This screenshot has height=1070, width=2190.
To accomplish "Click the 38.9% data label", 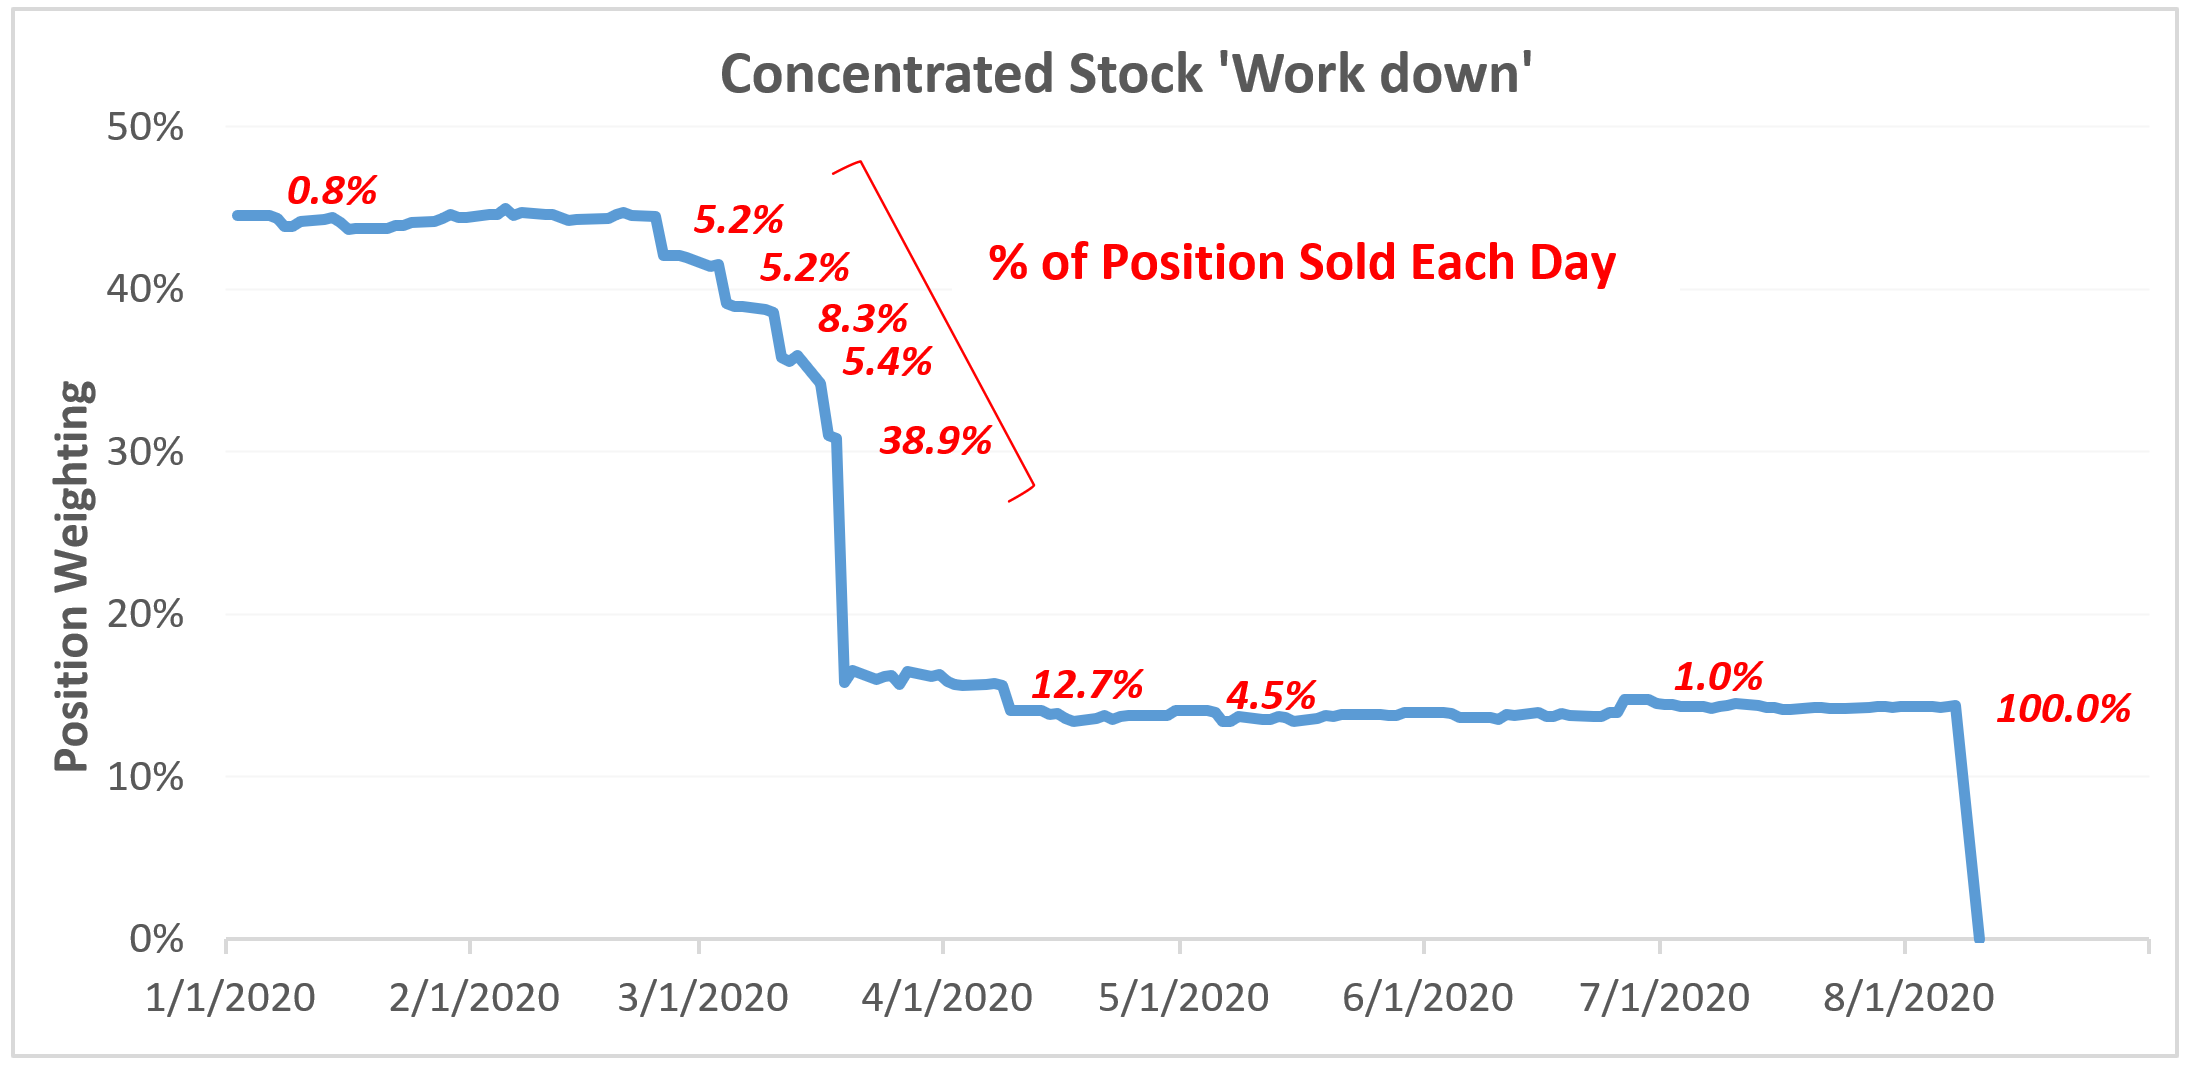I will click(935, 440).
